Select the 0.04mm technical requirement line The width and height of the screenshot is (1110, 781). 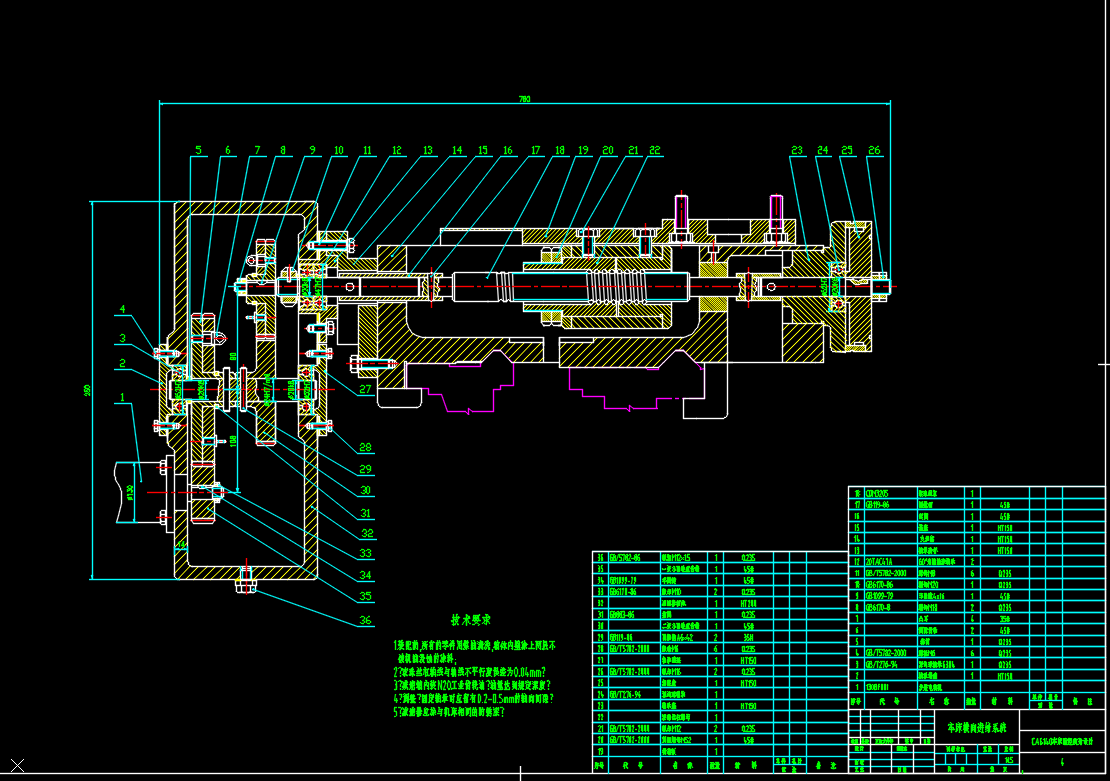472,673
